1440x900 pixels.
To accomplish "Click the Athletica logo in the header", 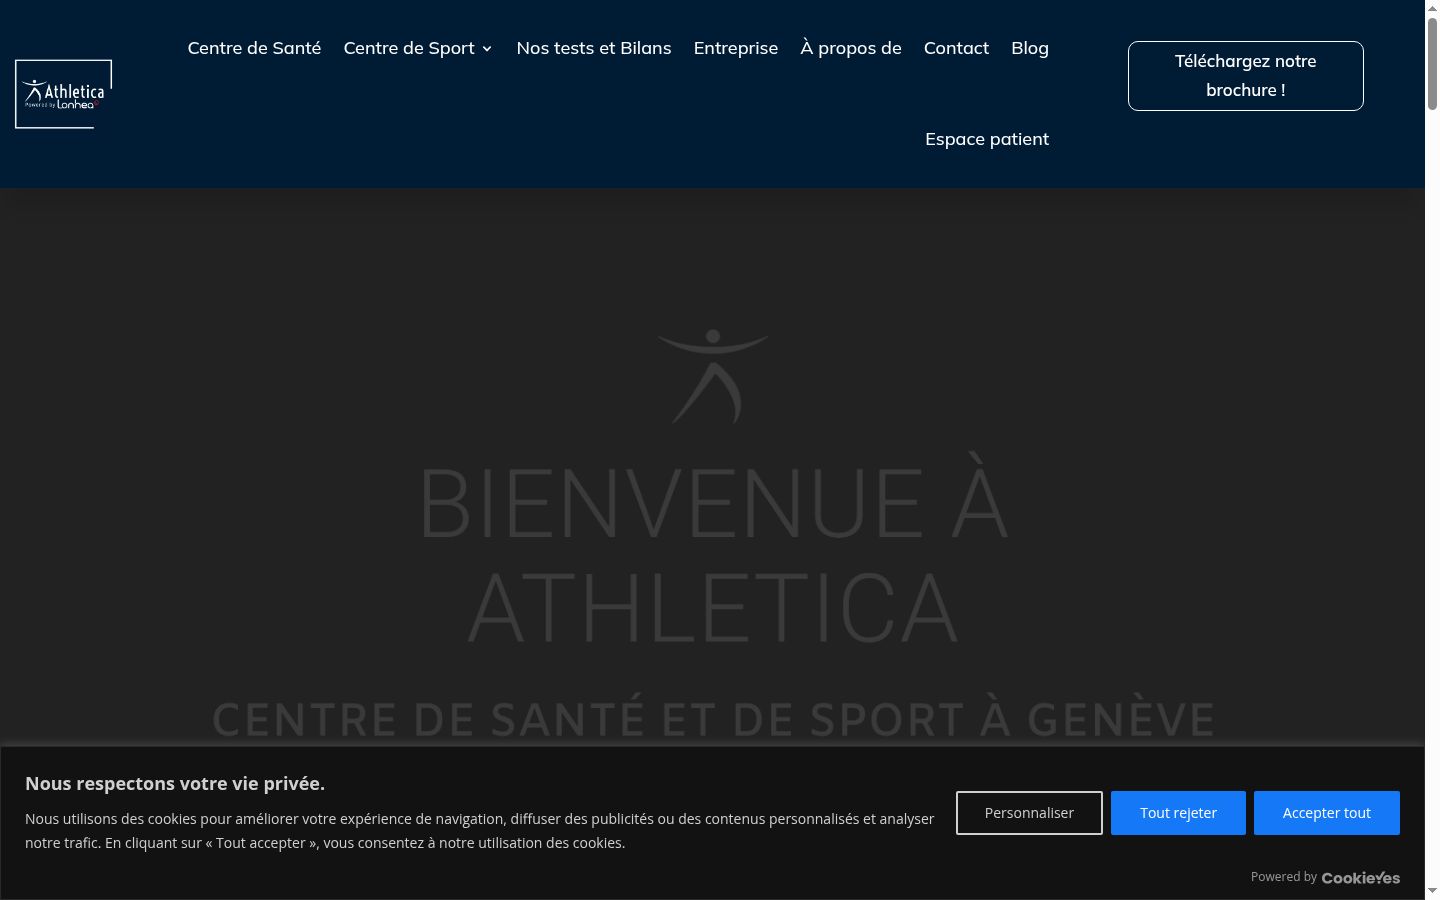I will [x=63, y=94].
